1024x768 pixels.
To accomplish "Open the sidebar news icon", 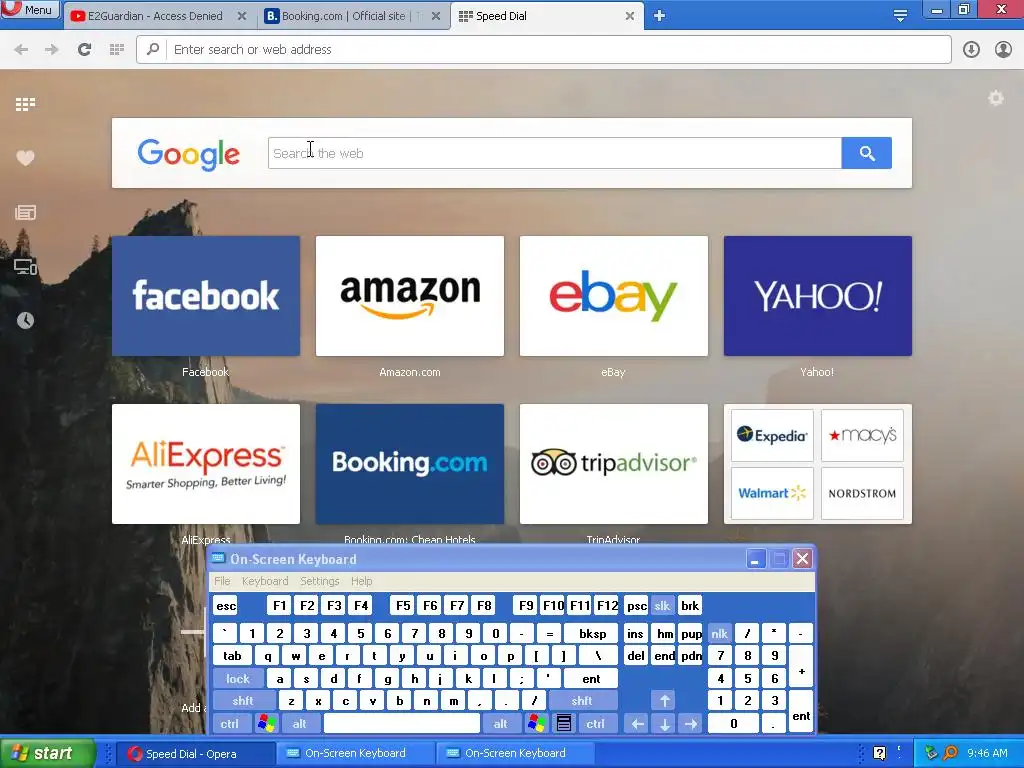I will point(25,212).
